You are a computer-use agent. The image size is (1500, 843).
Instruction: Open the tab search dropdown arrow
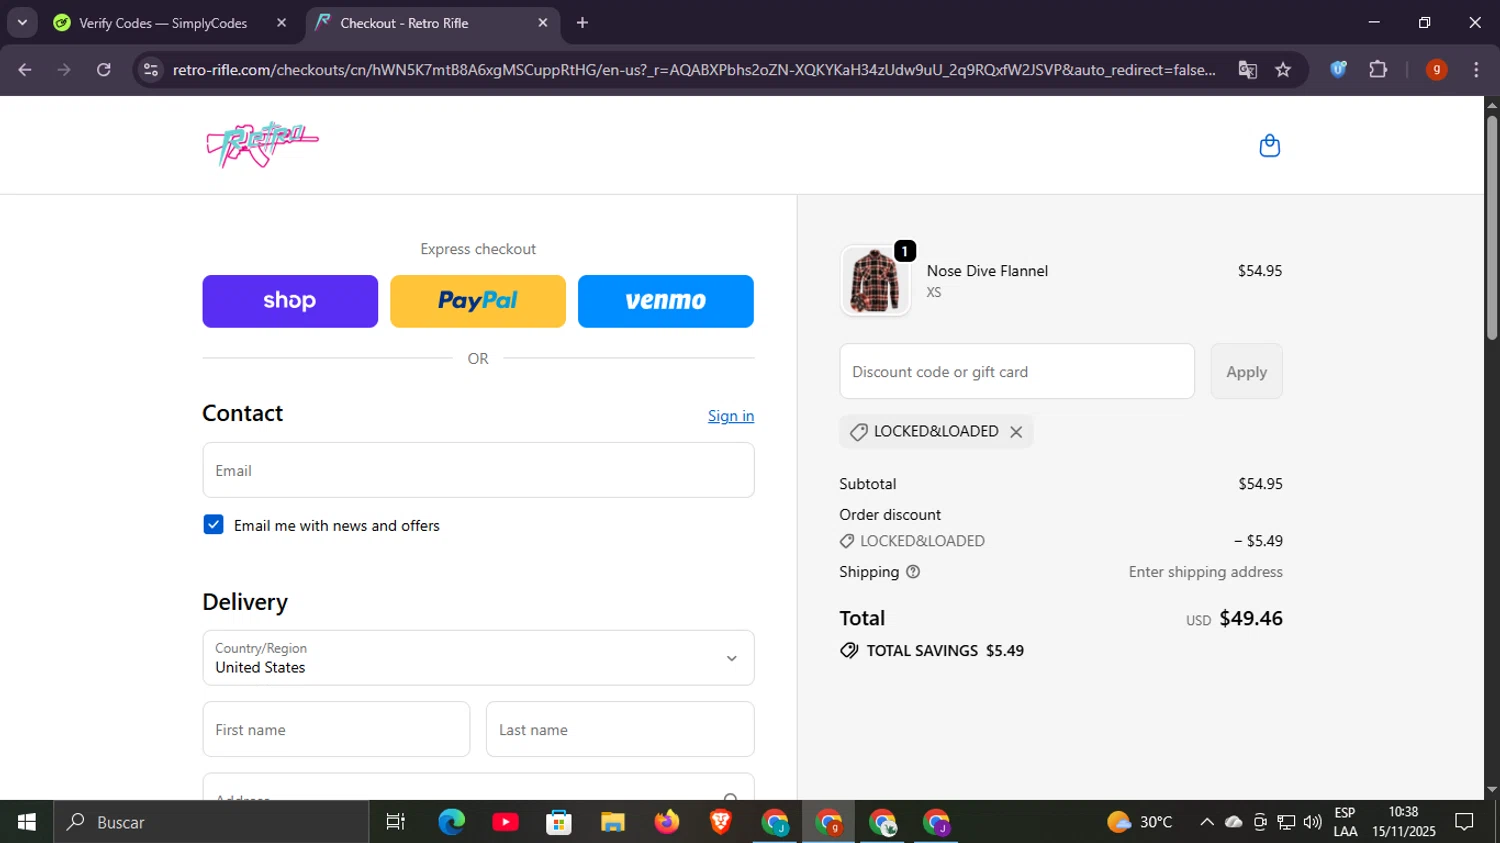22,23
